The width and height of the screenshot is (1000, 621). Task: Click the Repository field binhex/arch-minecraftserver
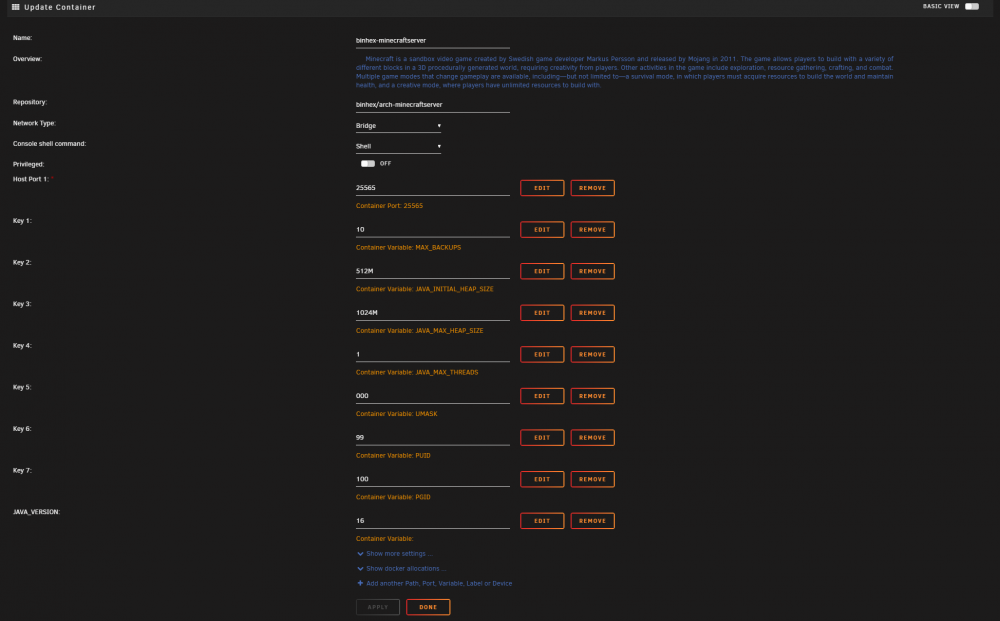pyautogui.click(x=432, y=105)
